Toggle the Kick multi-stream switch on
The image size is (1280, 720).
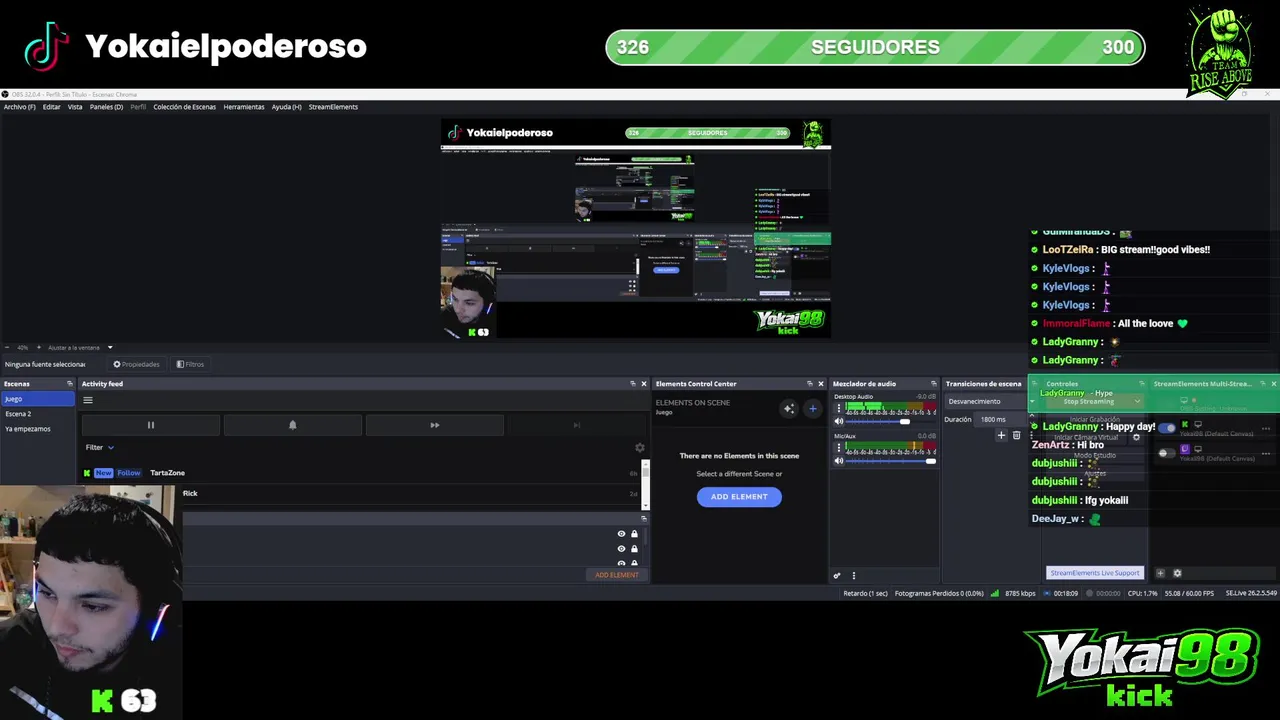coord(1166,428)
